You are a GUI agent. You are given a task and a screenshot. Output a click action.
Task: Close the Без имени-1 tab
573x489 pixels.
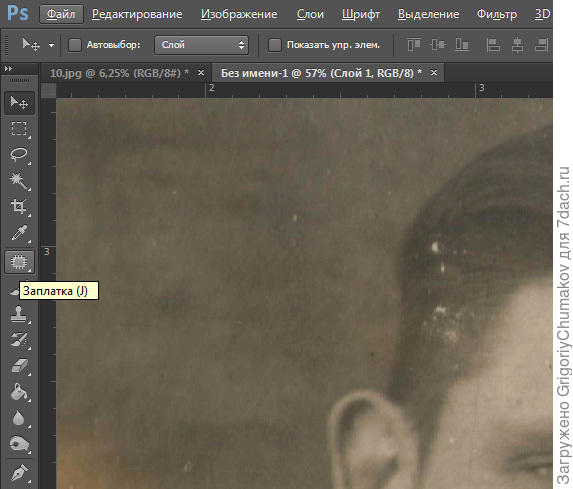[x=434, y=73]
